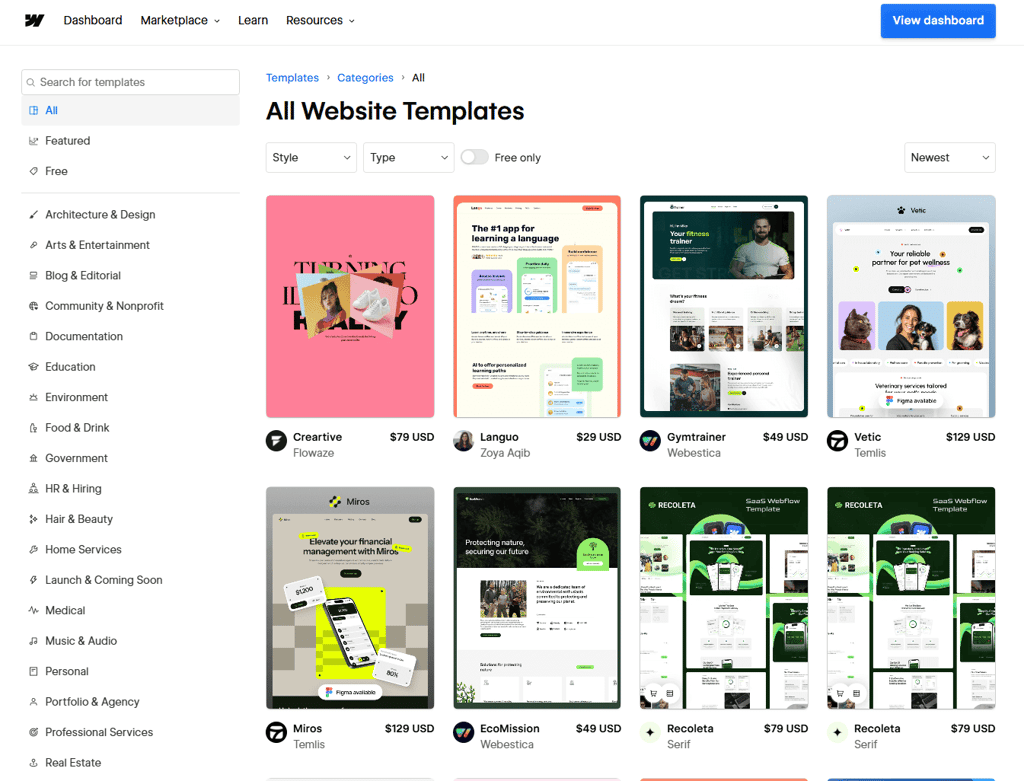Click the Portfolio & Agency person icon
This screenshot has width=1024, height=781.
33,702
